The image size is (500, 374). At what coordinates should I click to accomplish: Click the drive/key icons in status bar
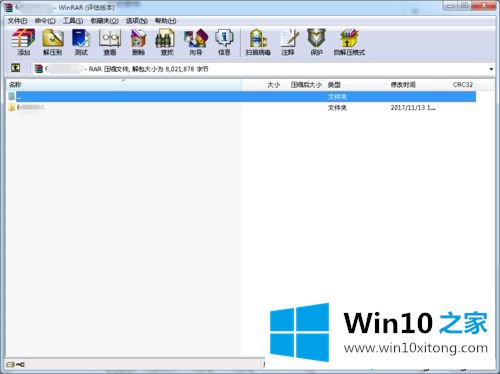pos(16,364)
